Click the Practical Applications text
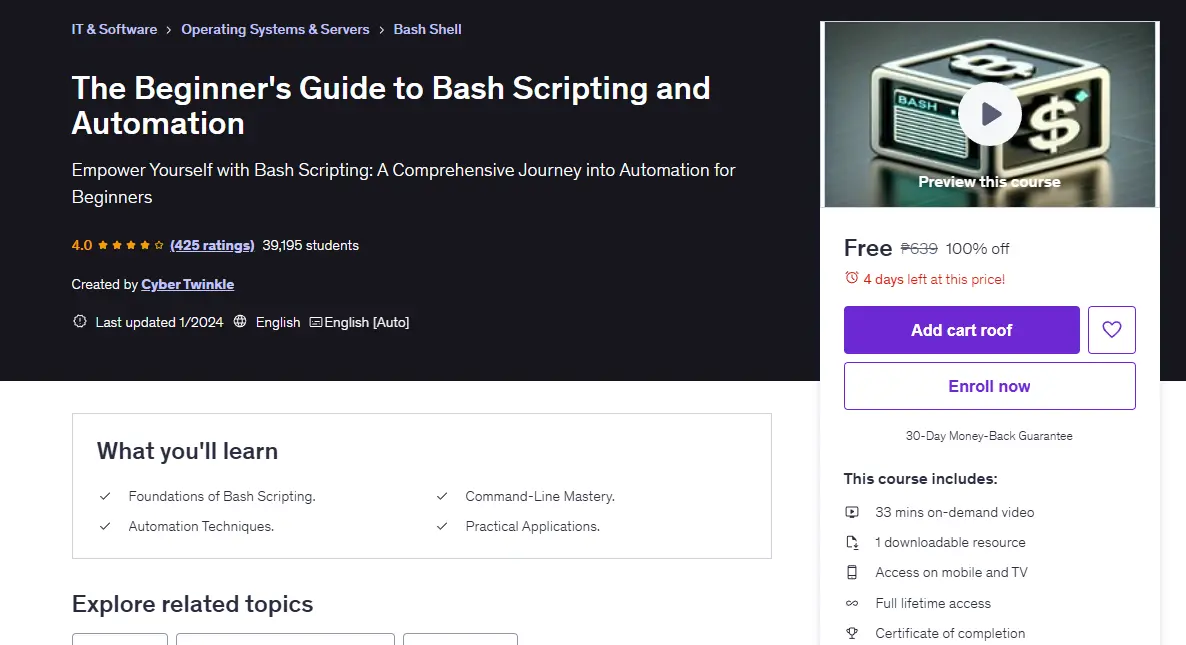This screenshot has height=645, width=1186. point(532,526)
